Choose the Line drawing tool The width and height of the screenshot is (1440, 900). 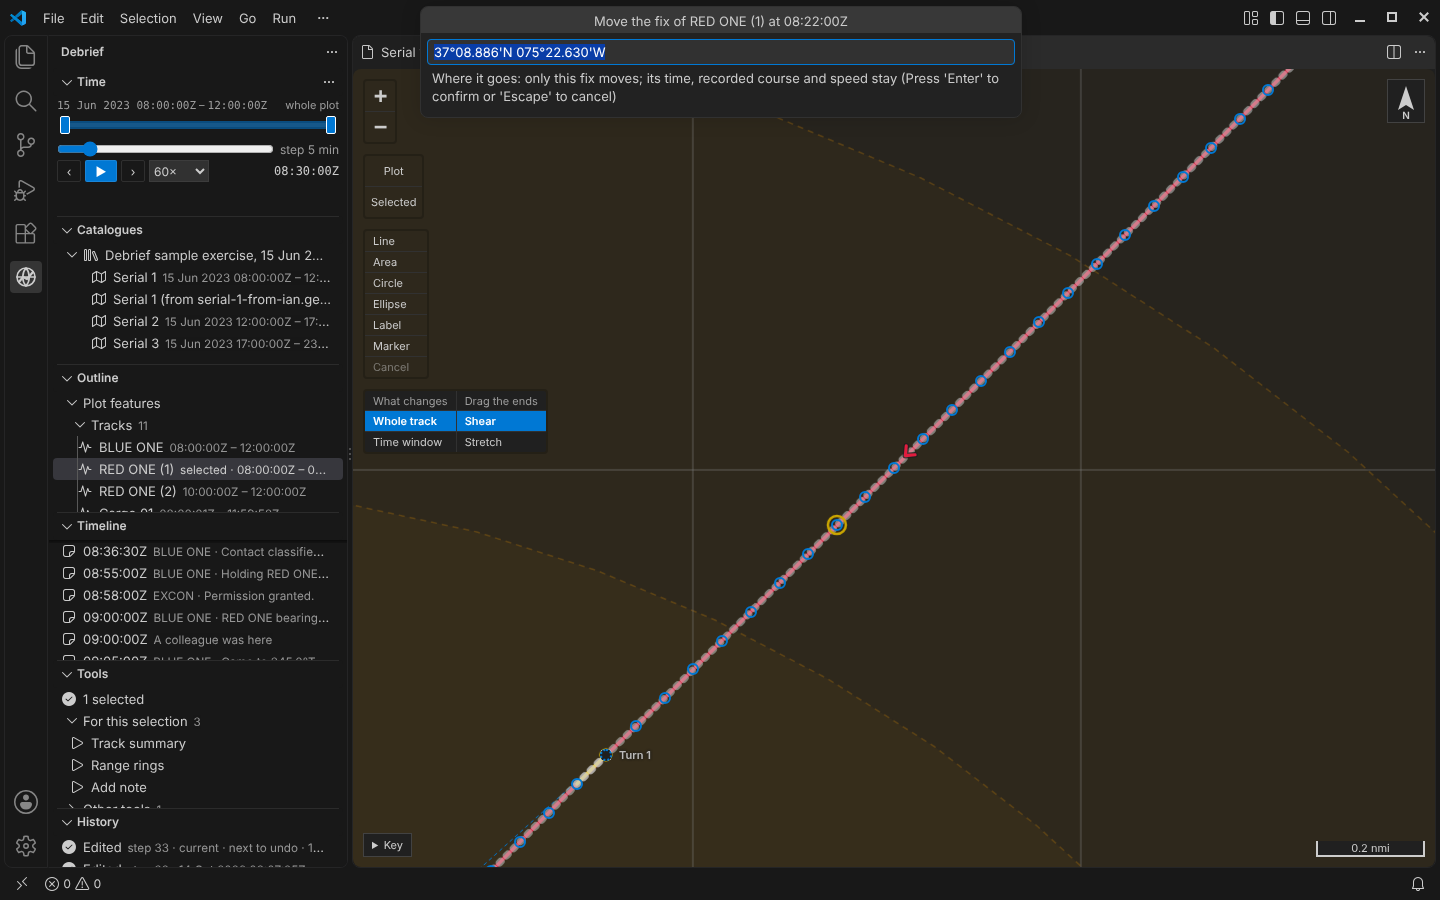pos(396,241)
